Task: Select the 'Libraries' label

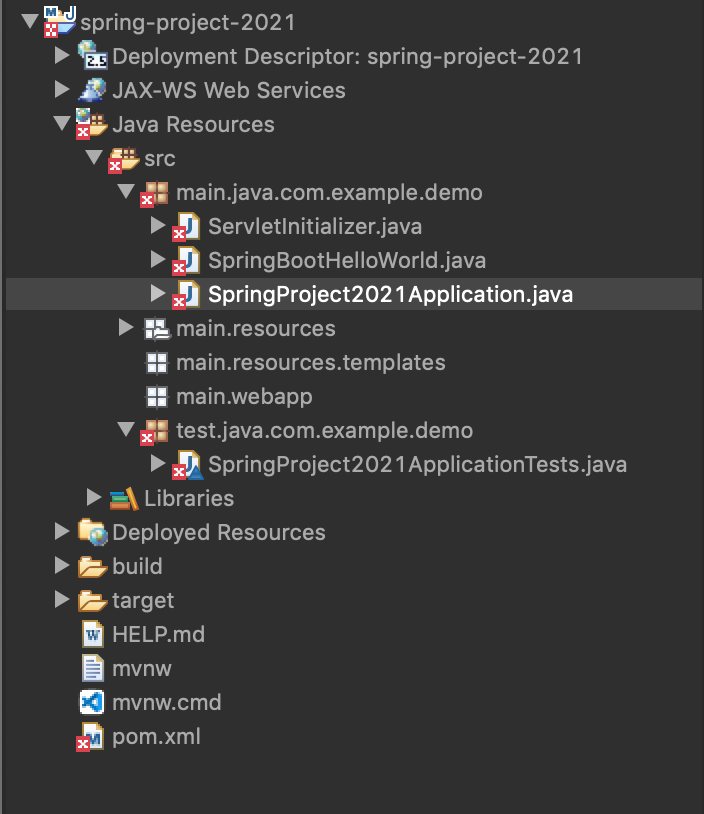Action: pos(189,498)
